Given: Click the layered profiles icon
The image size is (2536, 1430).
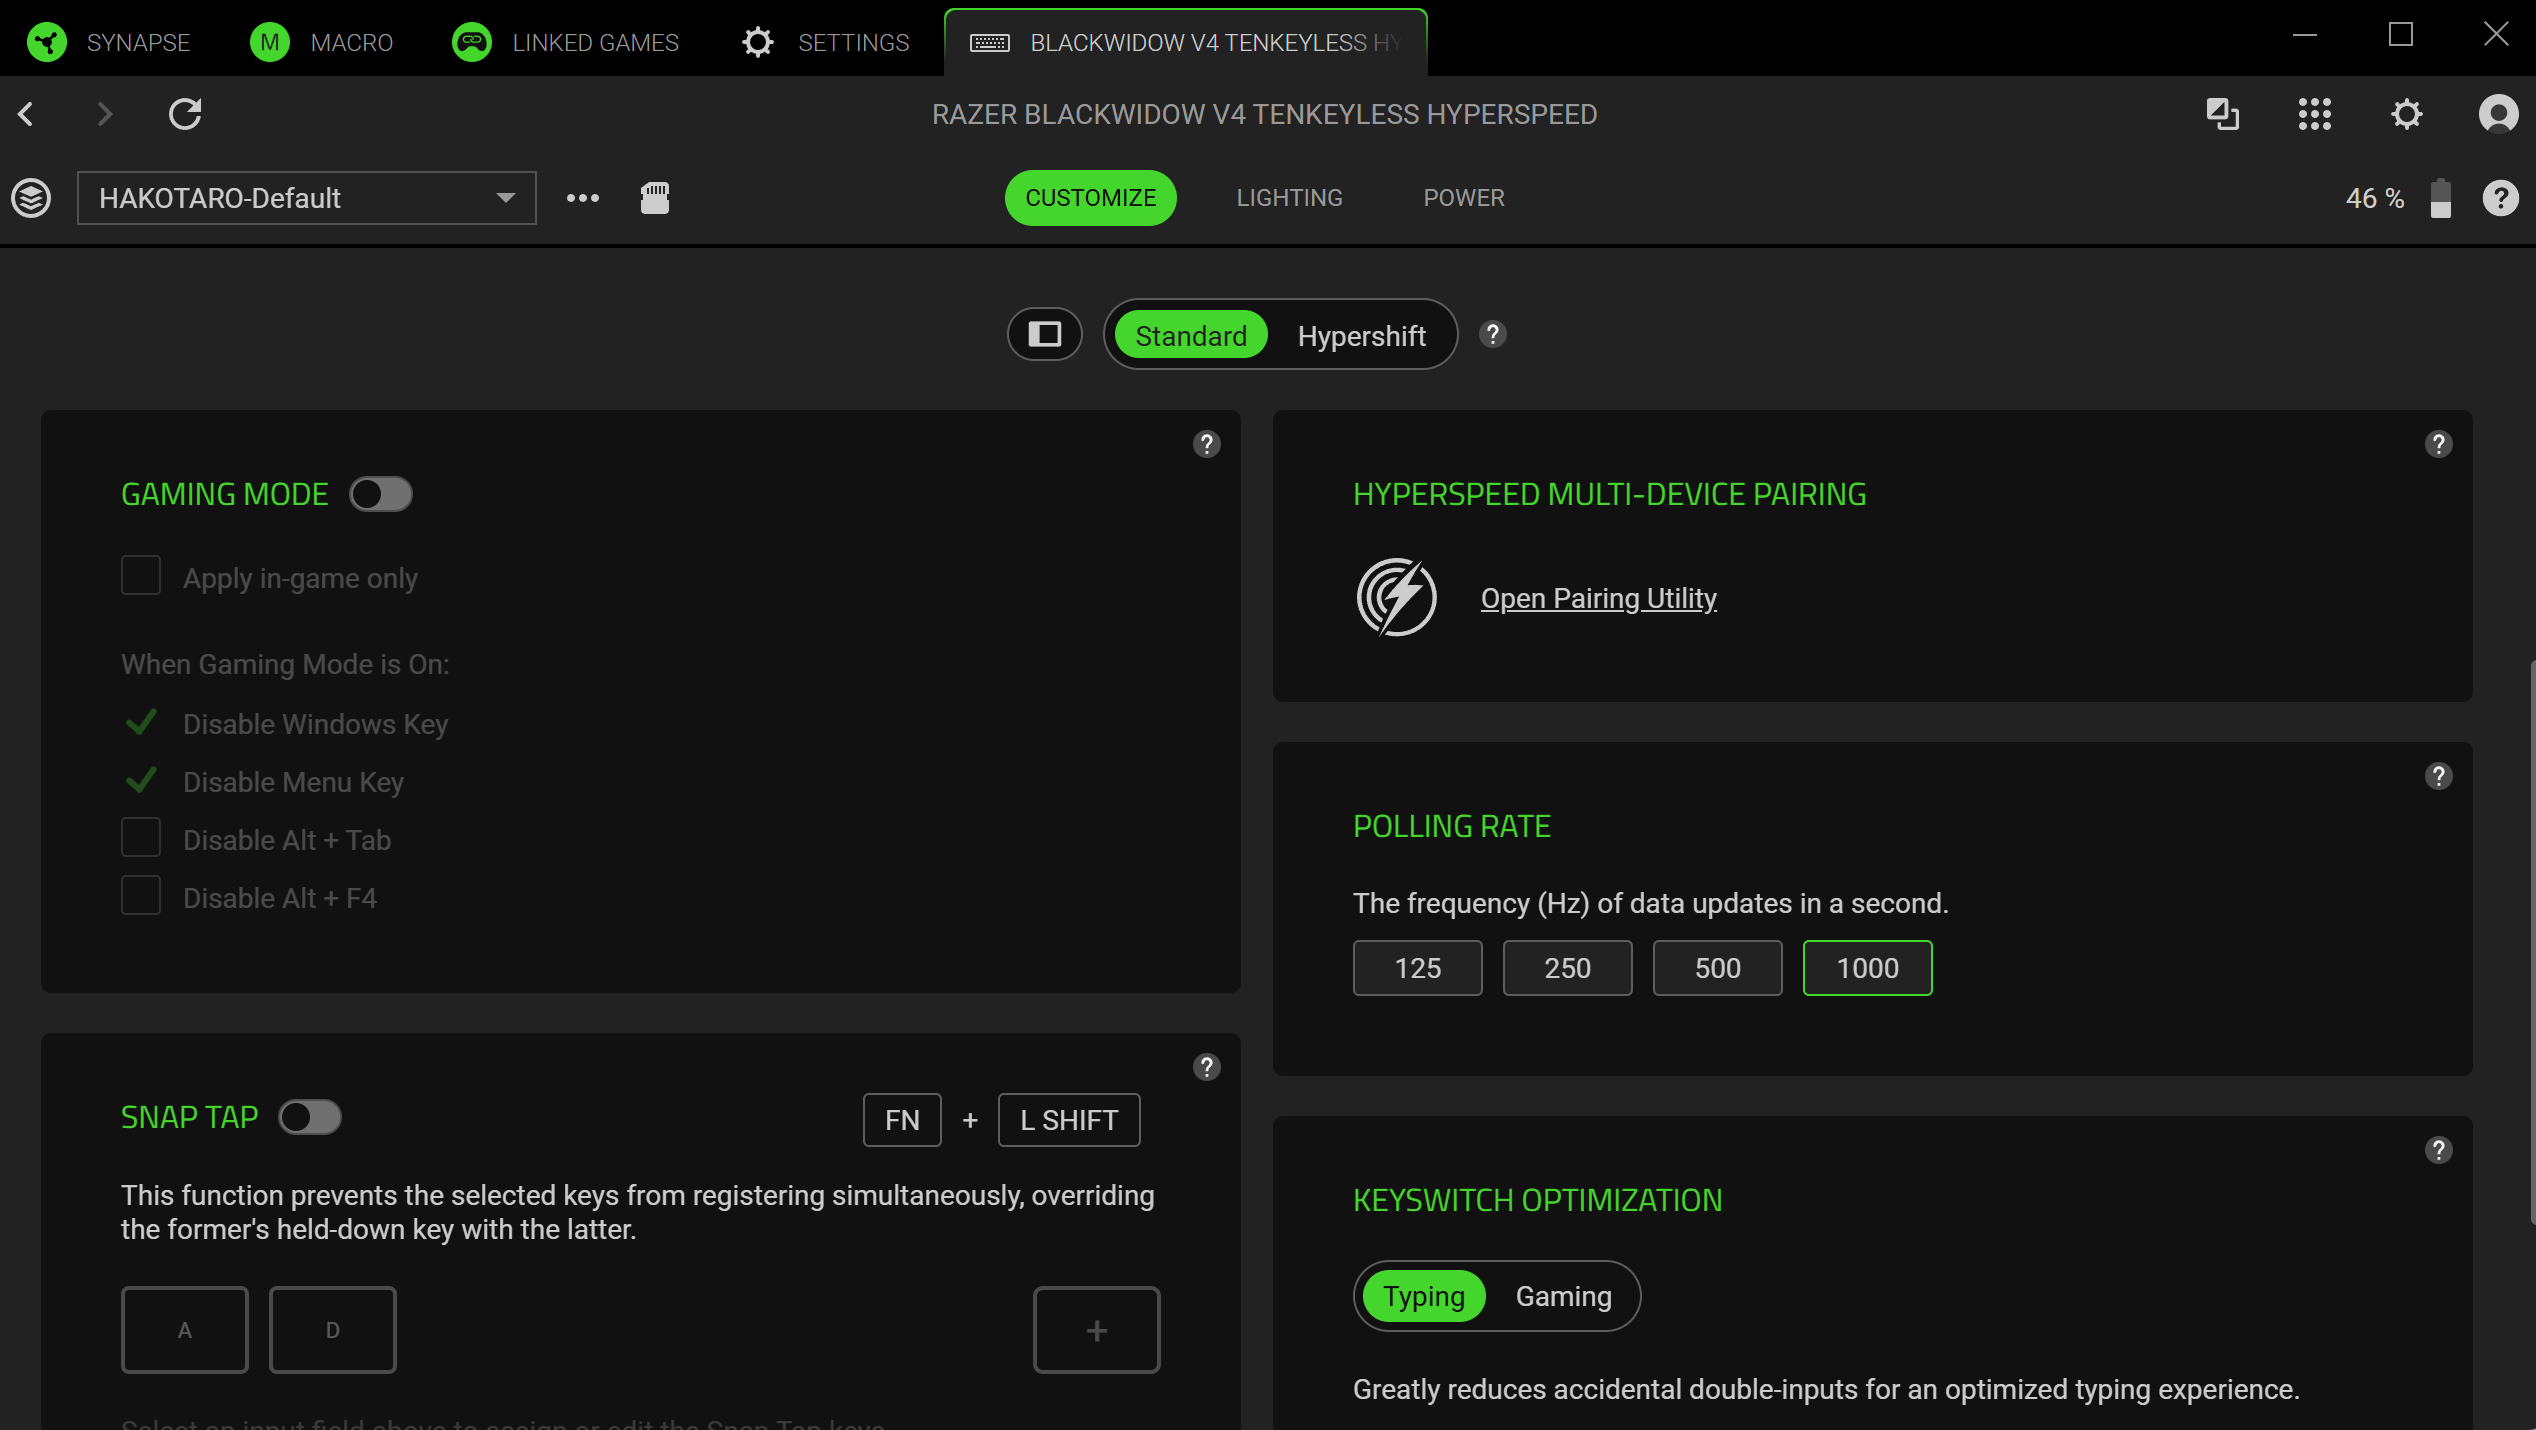Looking at the screenshot, I should tap(31, 198).
